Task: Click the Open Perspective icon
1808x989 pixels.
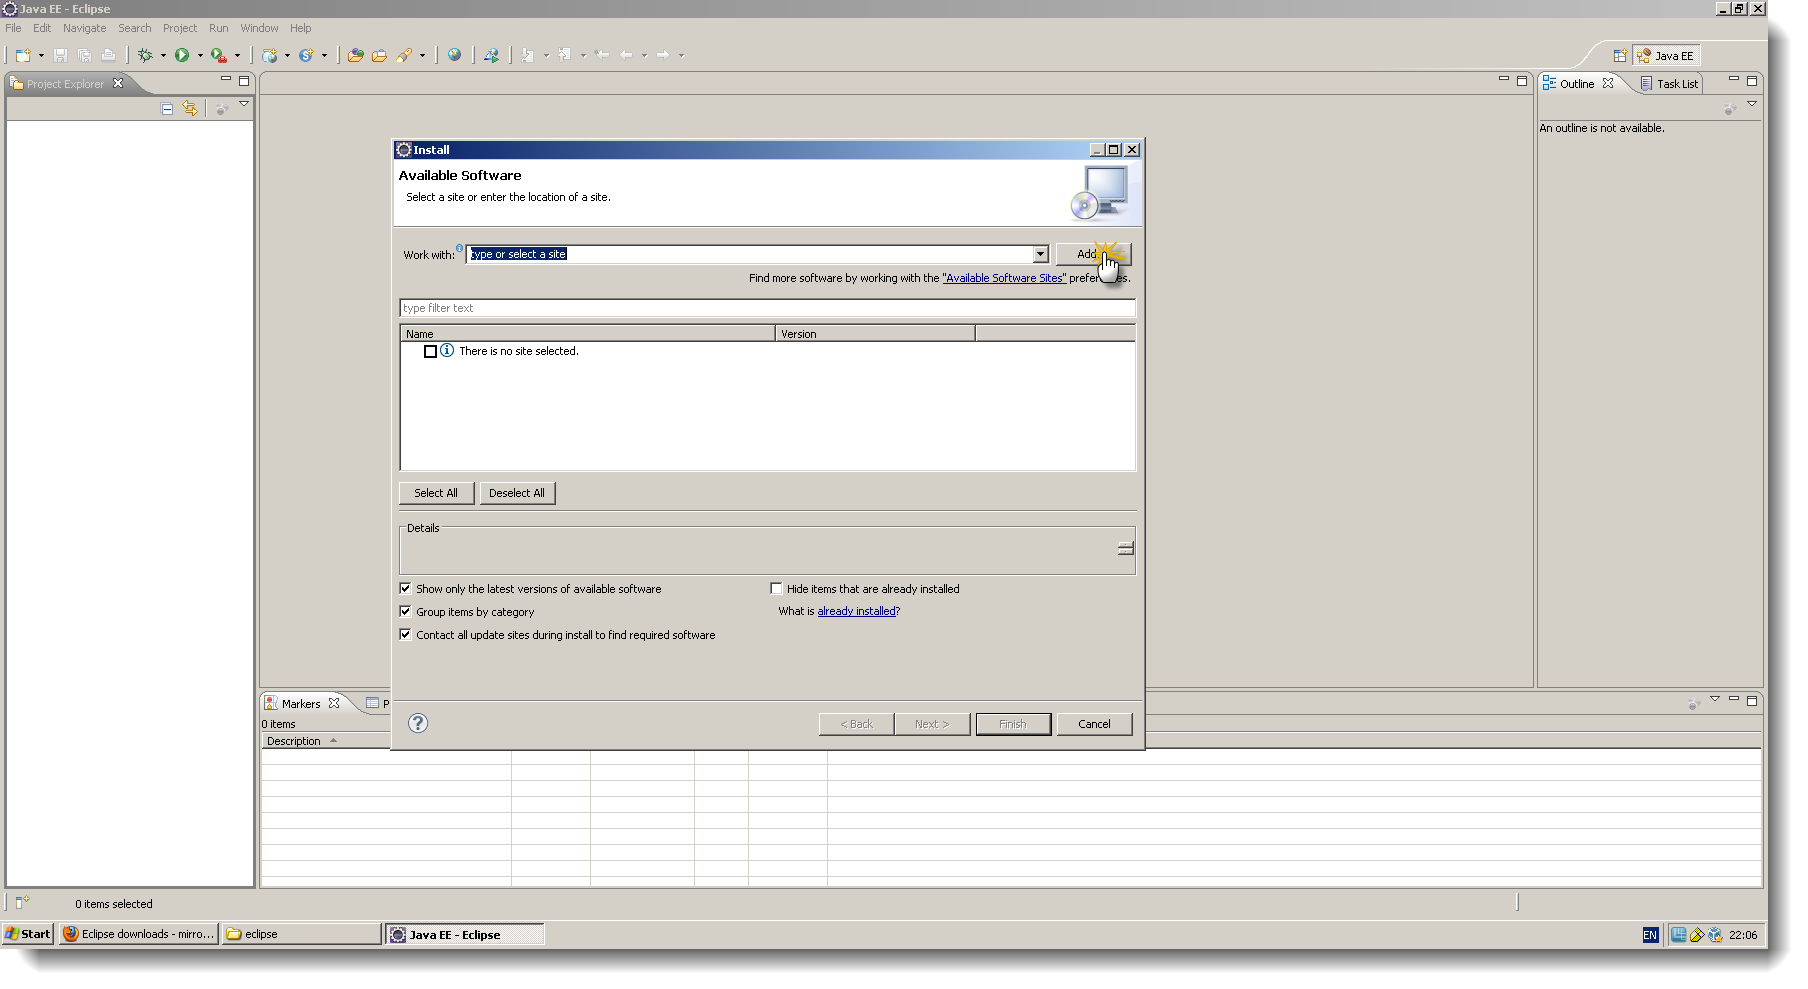Action: point(1620,56)
